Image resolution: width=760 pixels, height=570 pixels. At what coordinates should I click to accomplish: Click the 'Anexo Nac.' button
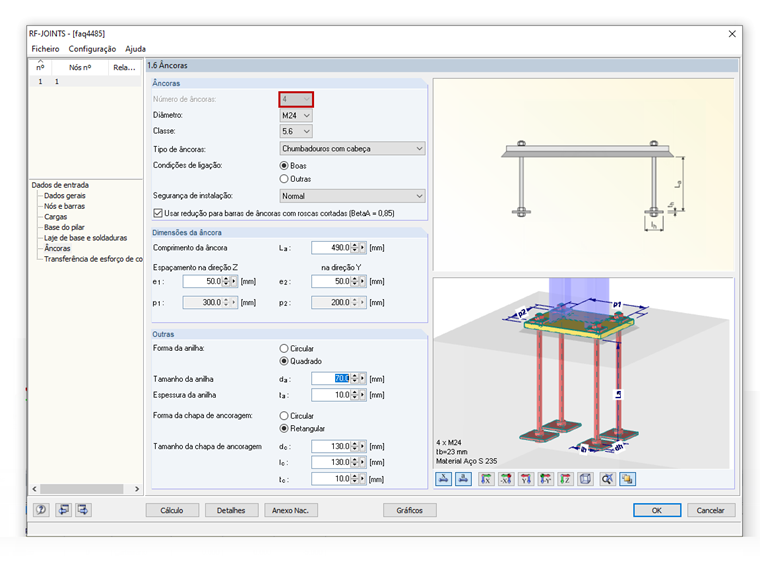(x=291, y=510)
